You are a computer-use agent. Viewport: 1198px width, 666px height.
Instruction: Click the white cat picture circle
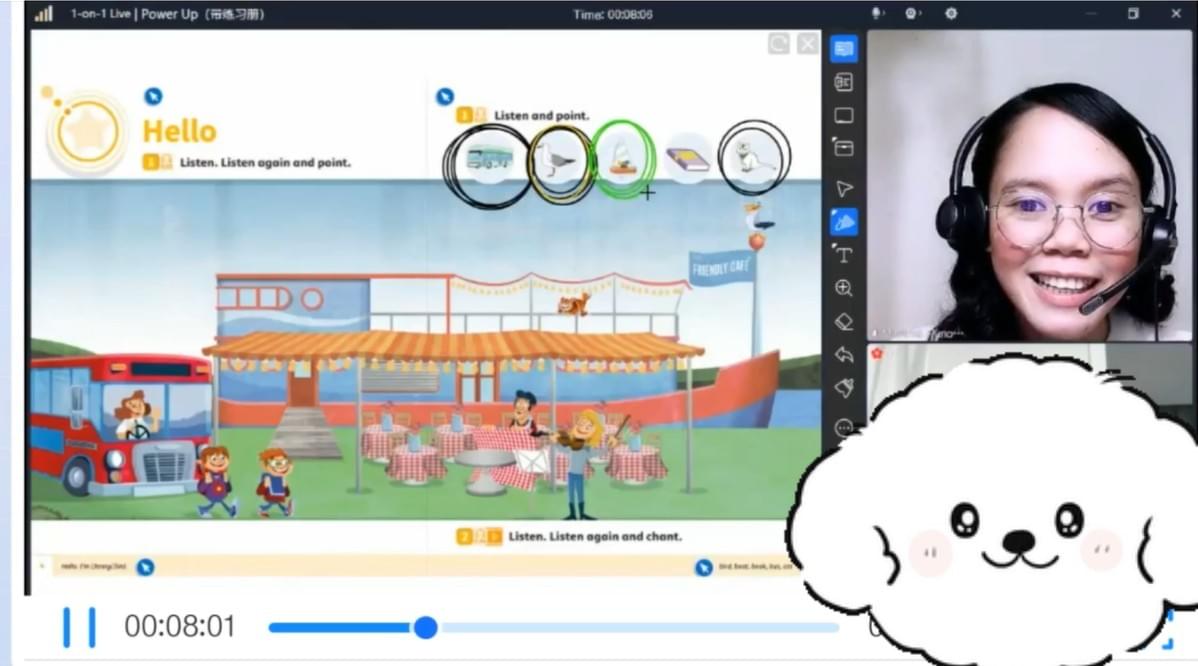click(752, 159)
